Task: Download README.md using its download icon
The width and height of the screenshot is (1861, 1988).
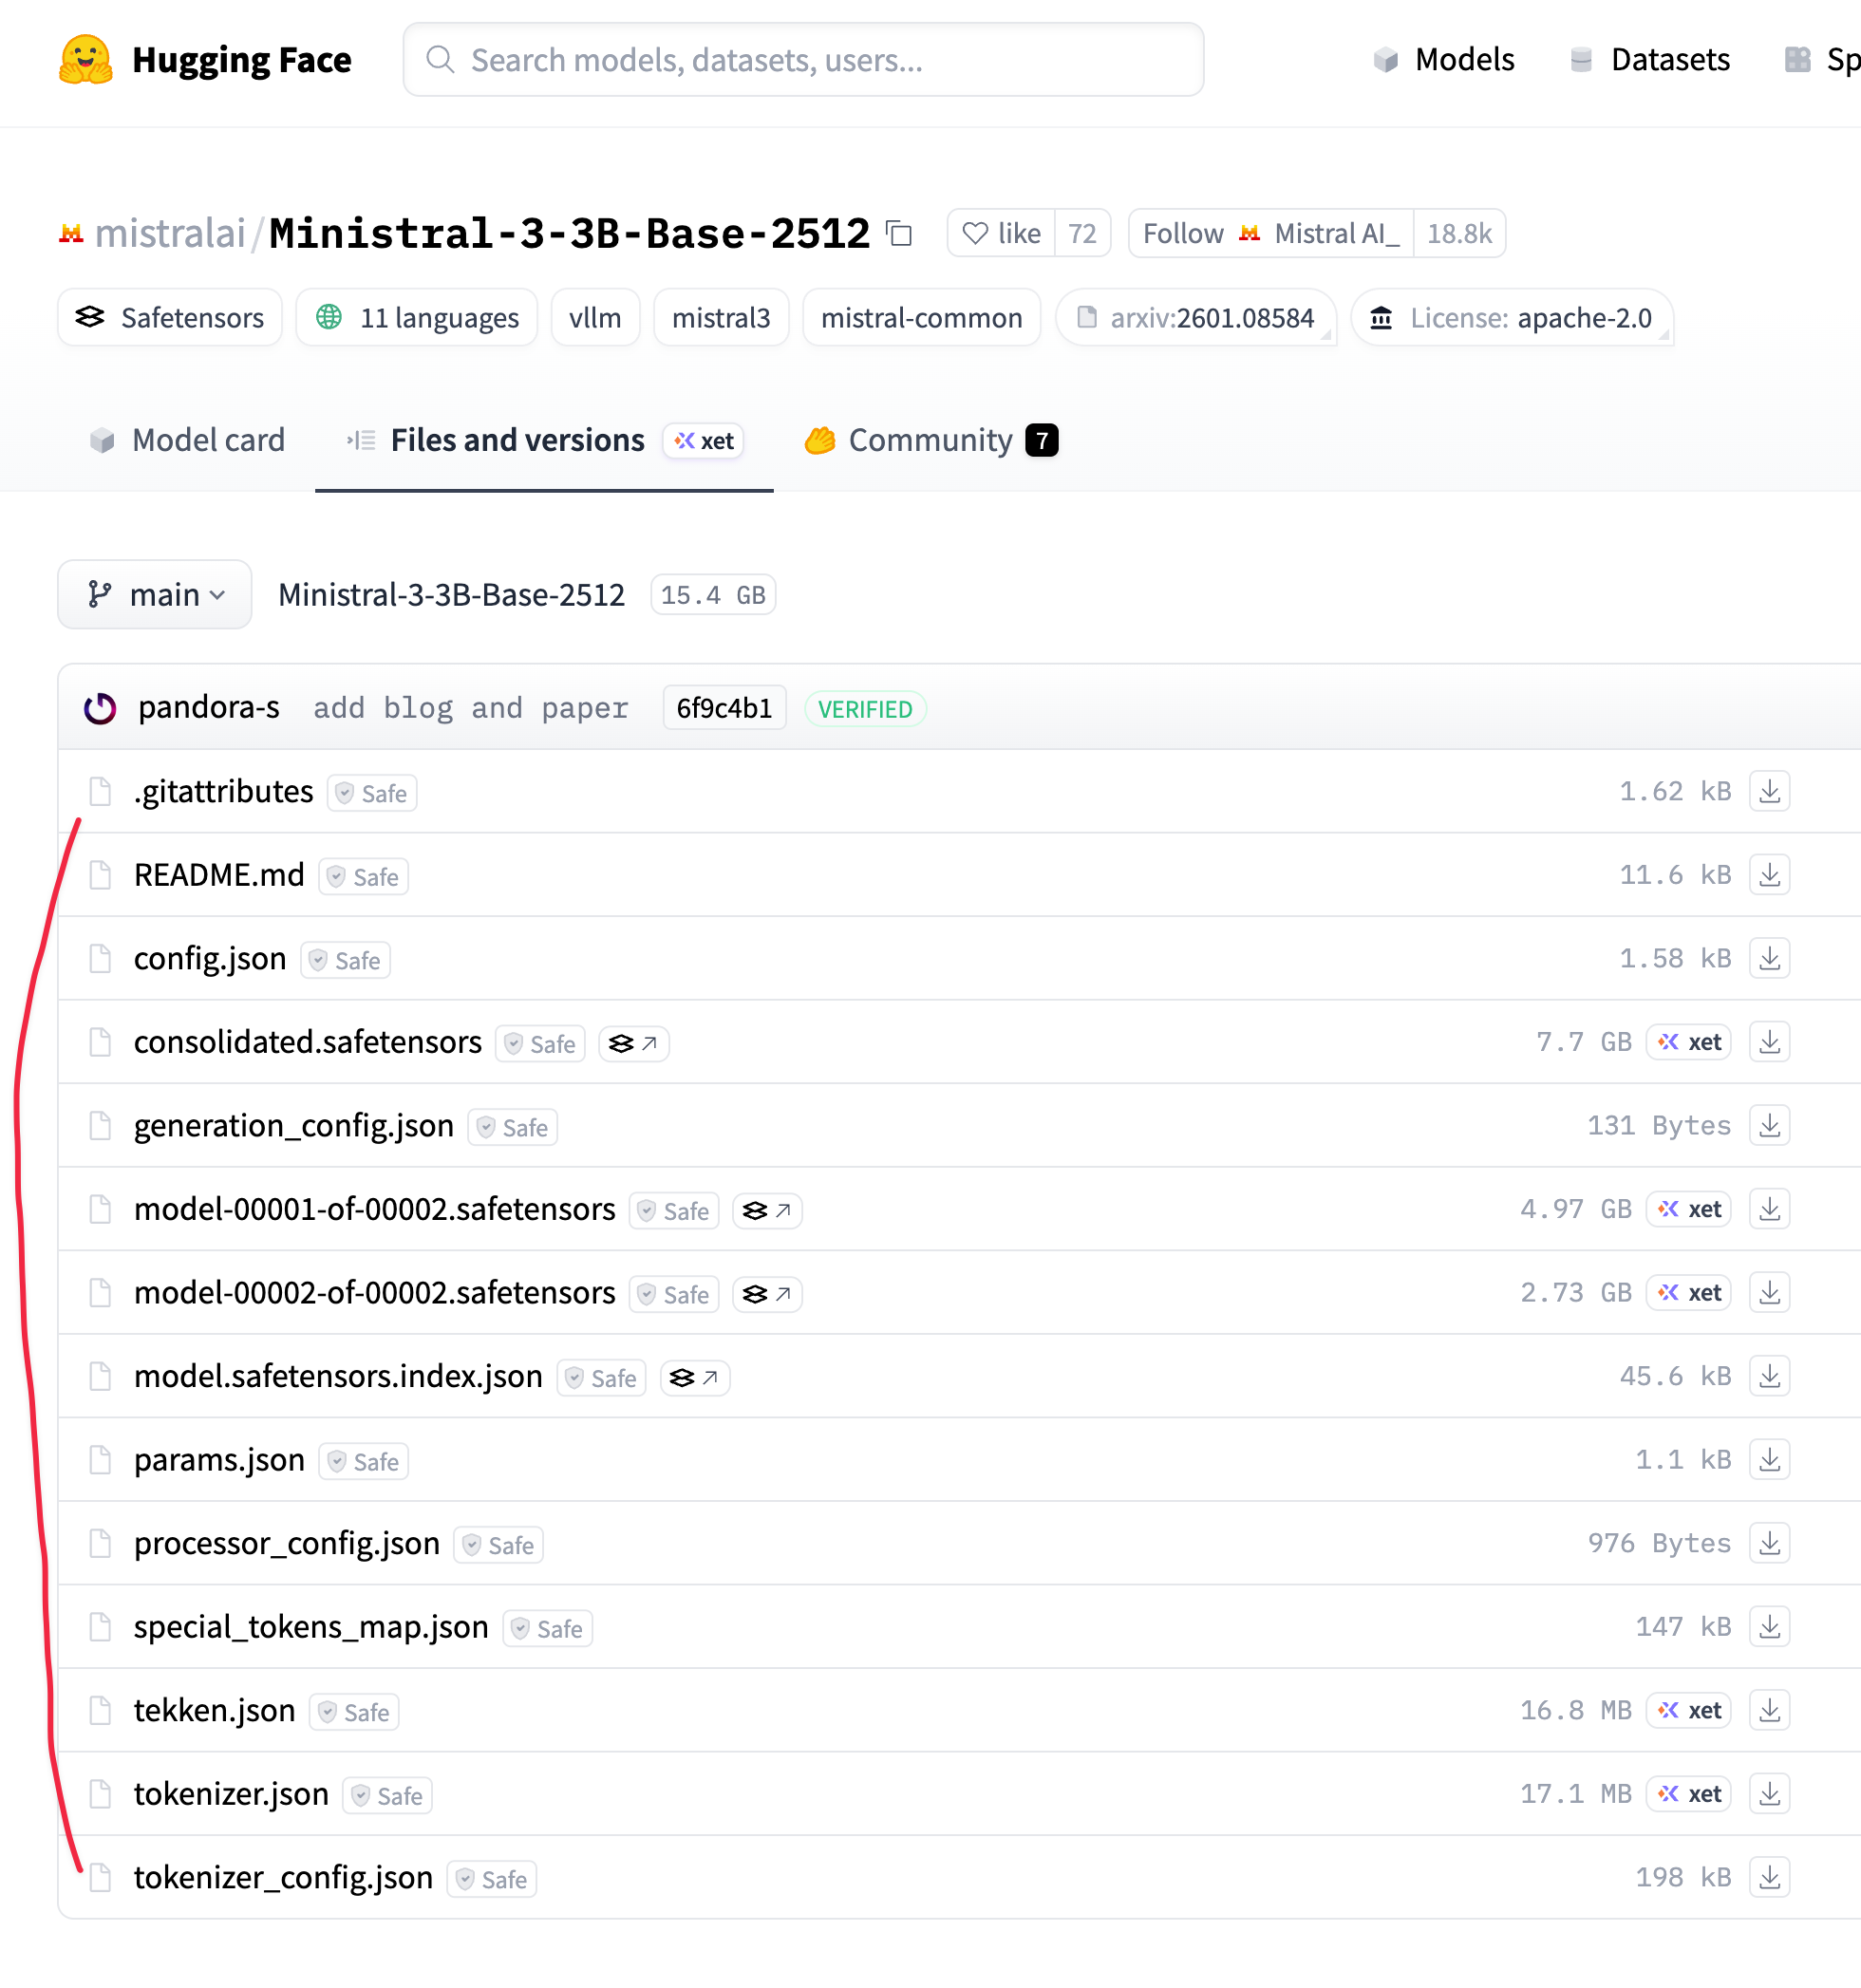Action: [1769, 875]
